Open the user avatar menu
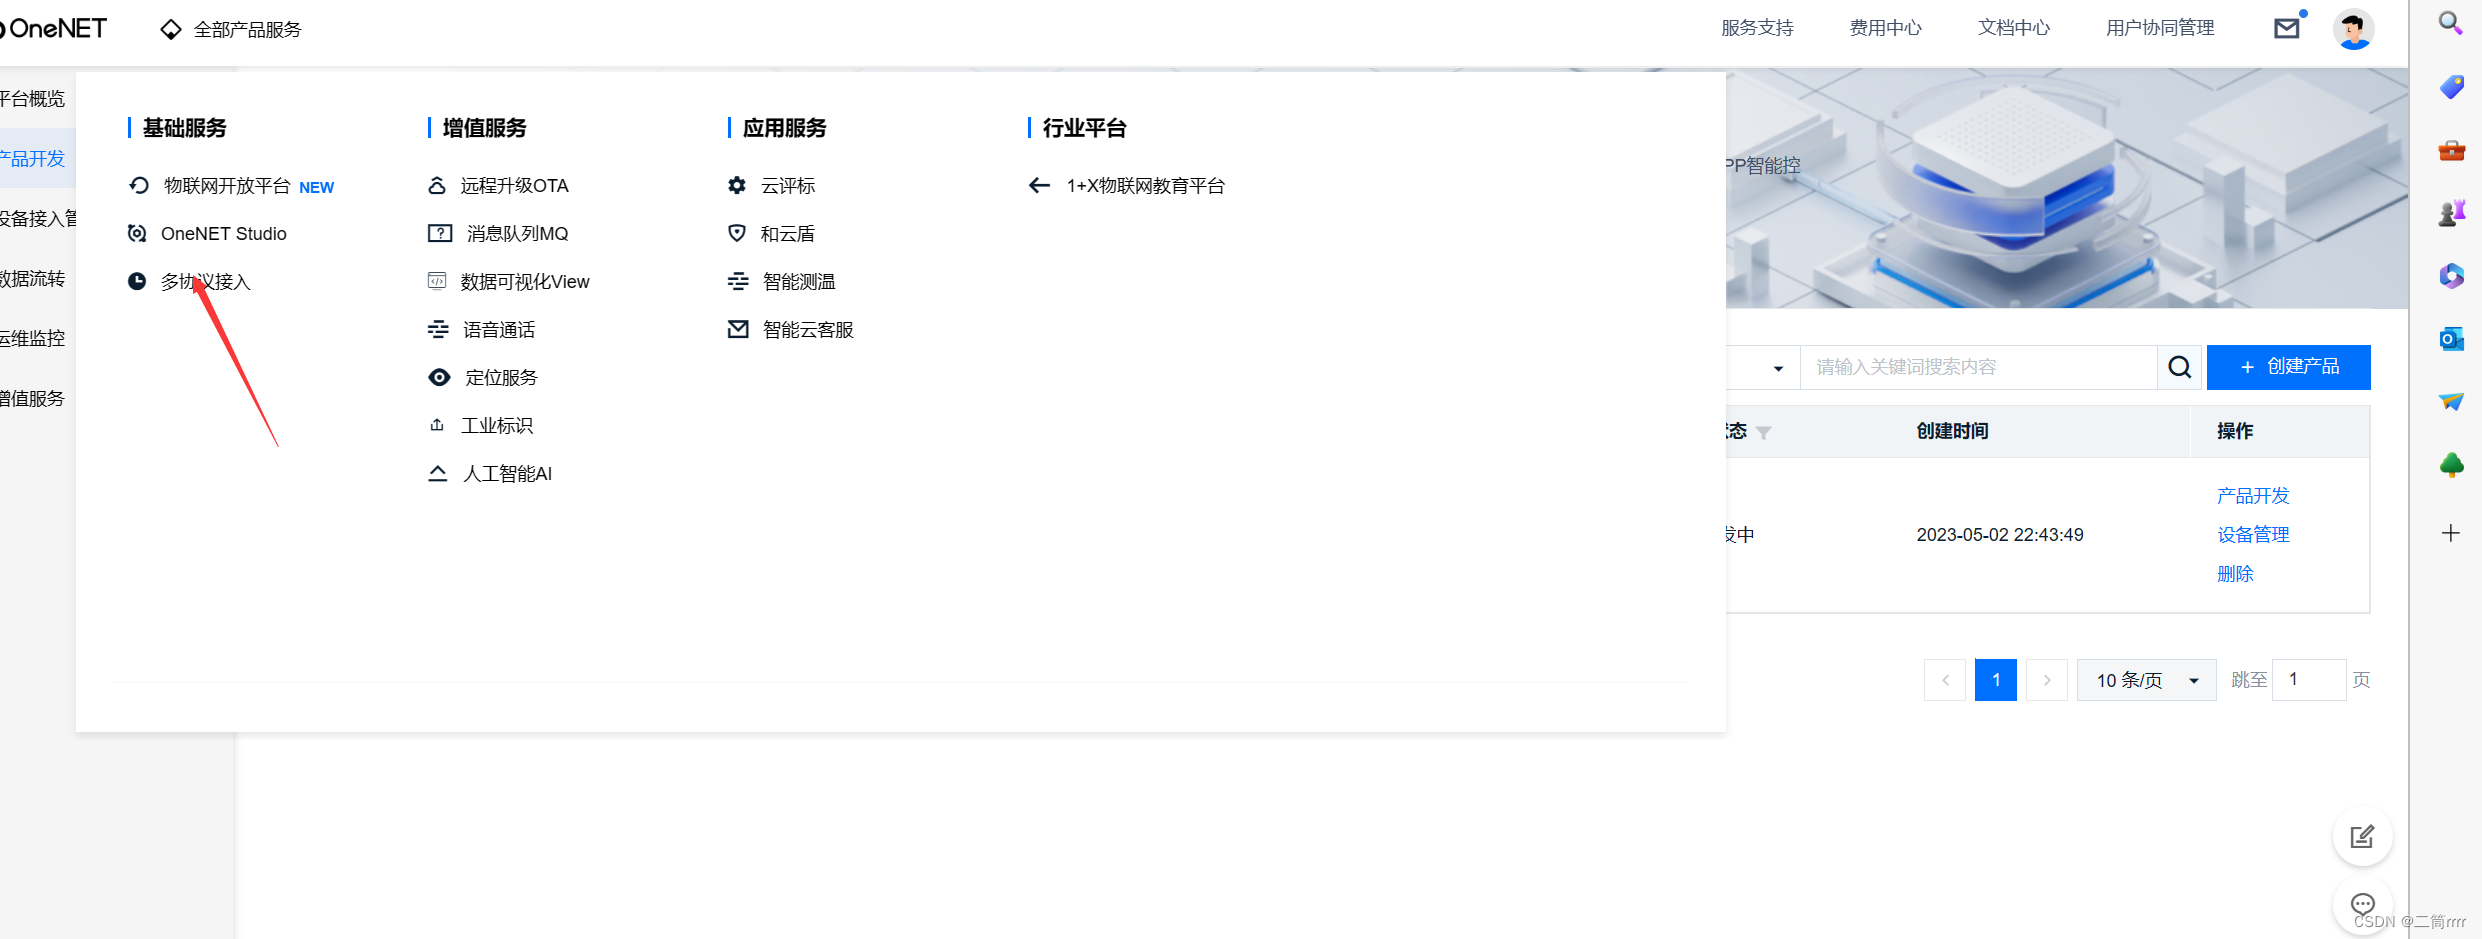Screen dimensions: 2482x939 (x=2353, y=29)
